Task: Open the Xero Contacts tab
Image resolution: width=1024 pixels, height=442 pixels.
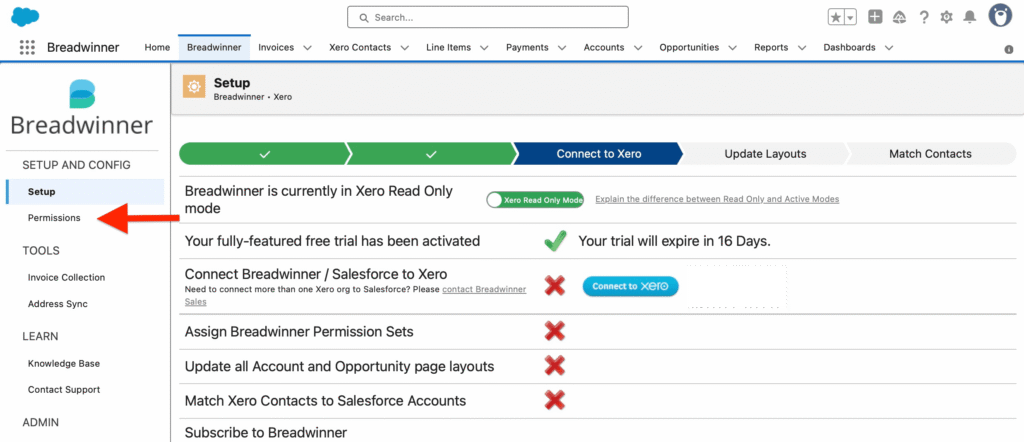Action: coord(360,48)
